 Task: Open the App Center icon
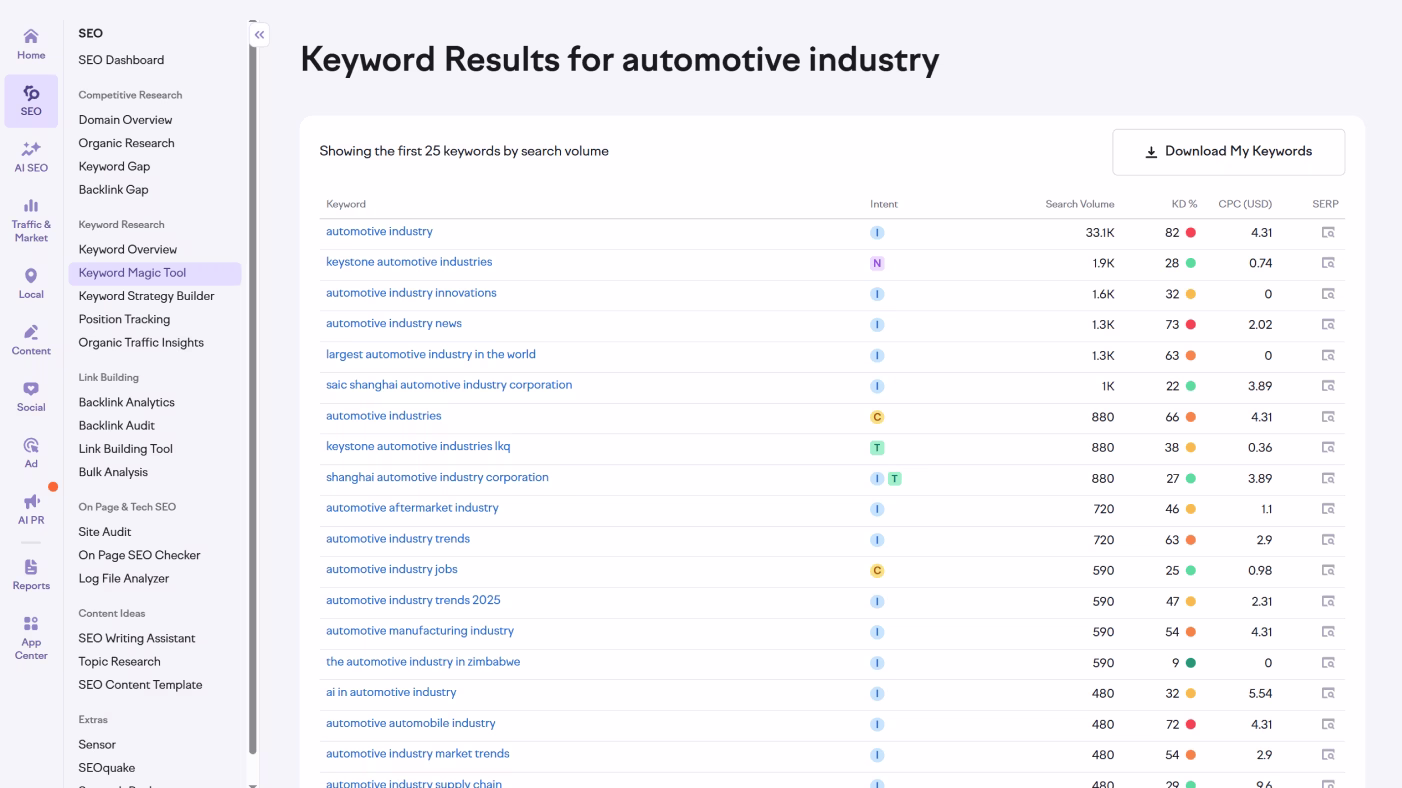pos(31,625)
